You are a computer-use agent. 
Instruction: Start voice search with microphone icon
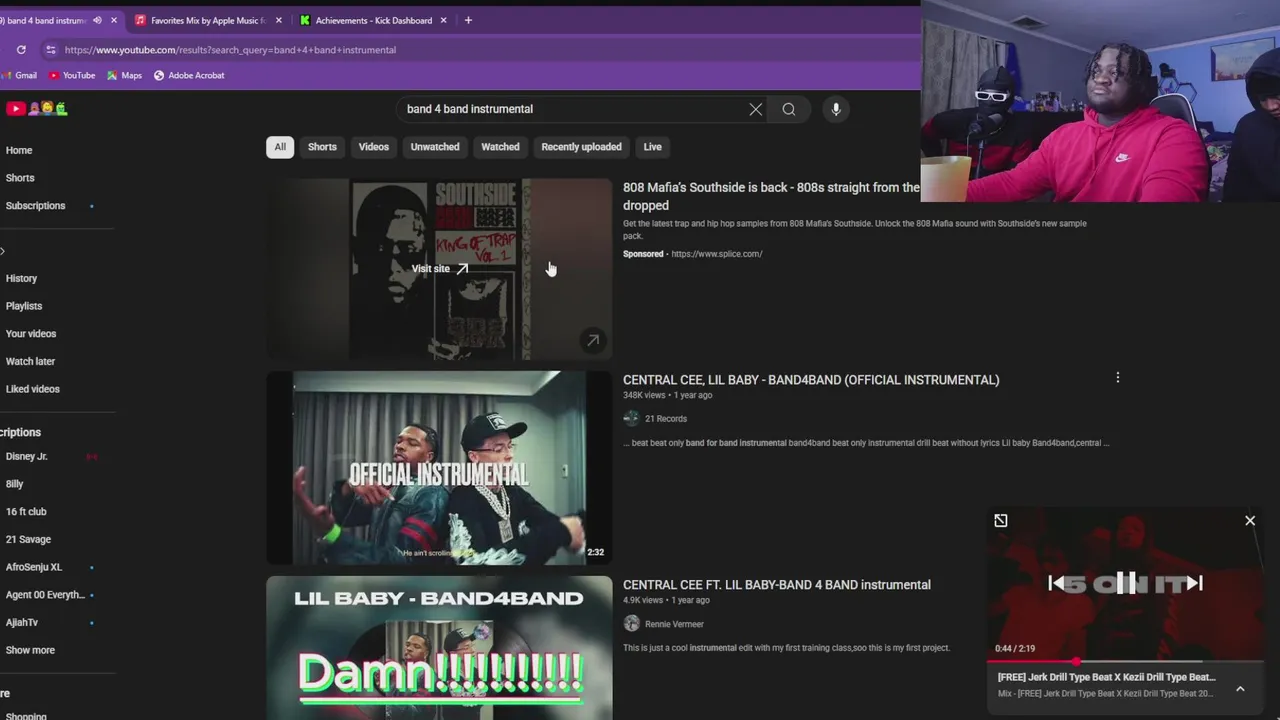(836, 109)
